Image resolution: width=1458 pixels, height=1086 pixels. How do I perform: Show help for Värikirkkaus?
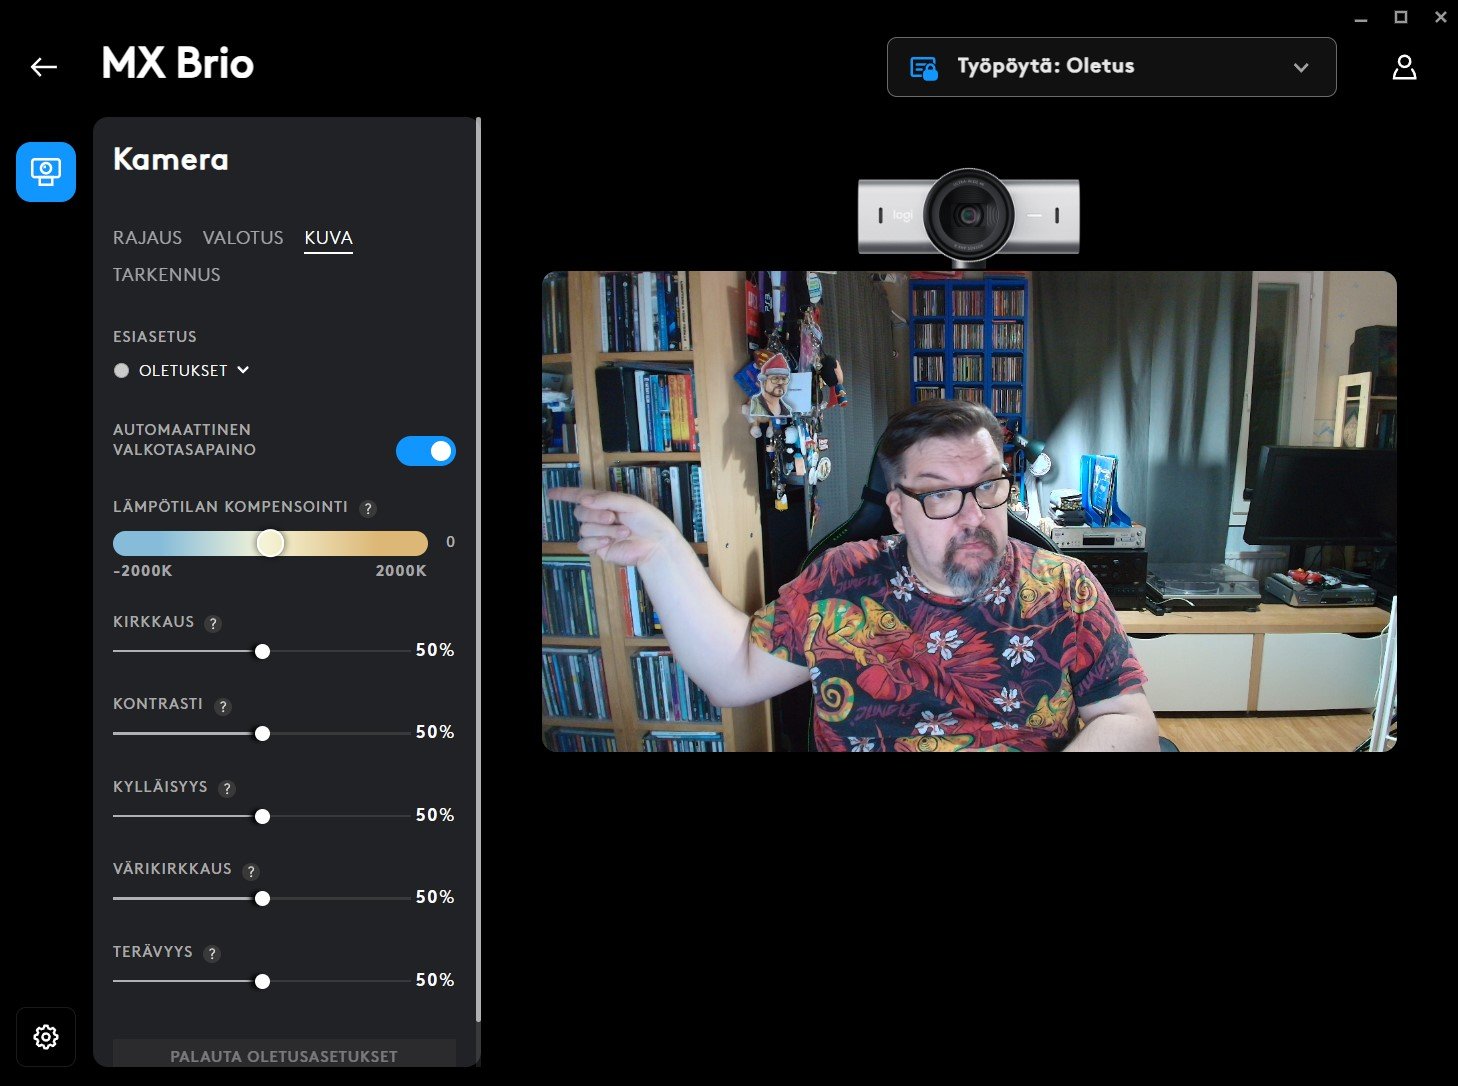(251, 871)
